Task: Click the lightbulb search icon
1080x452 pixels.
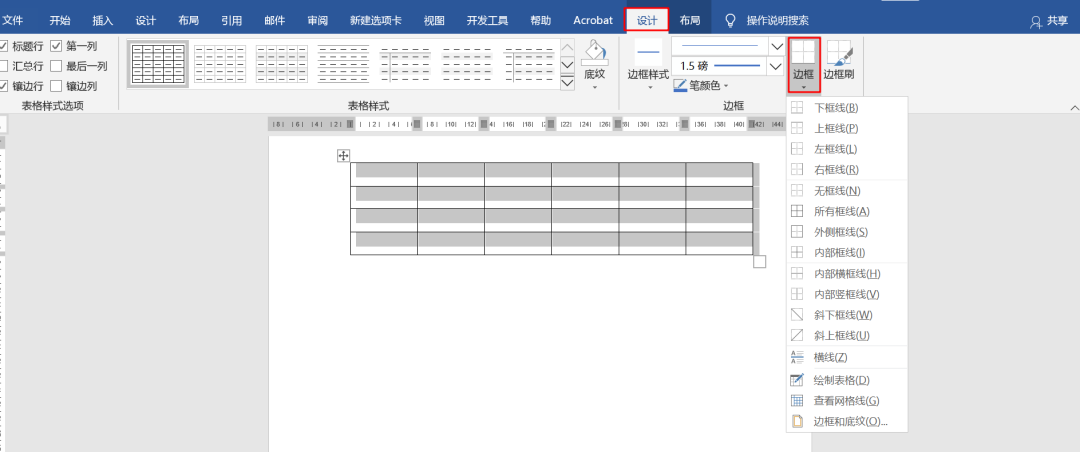Action: (731, 21)
